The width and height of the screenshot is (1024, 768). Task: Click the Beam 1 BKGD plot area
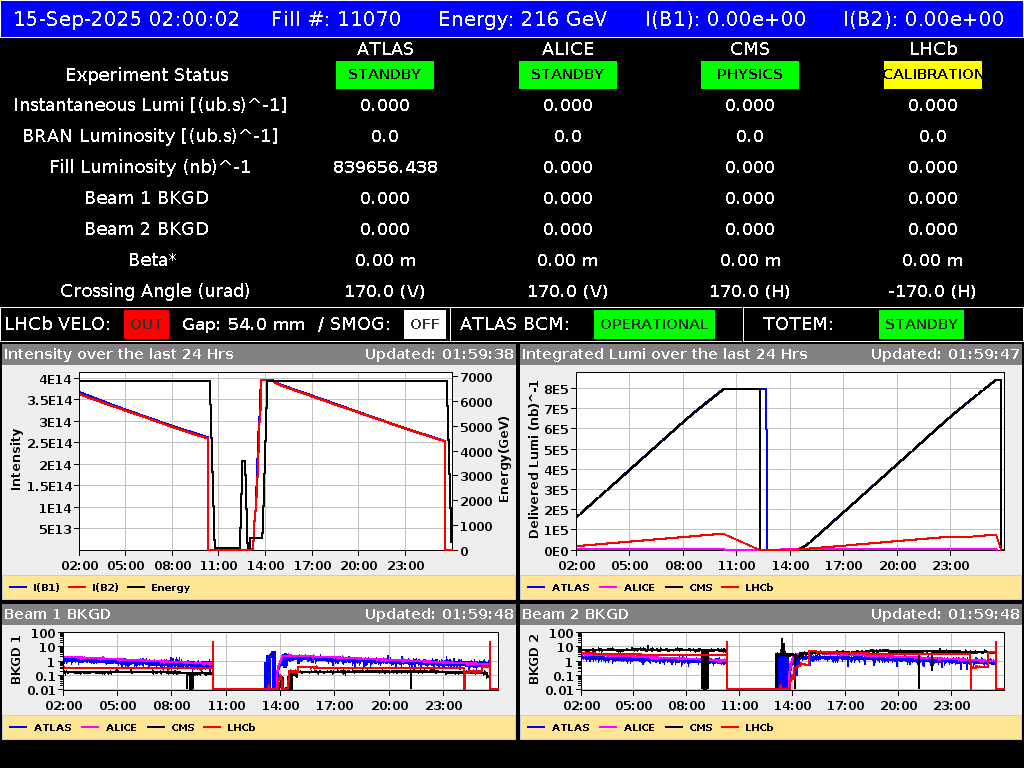point(281,662)
